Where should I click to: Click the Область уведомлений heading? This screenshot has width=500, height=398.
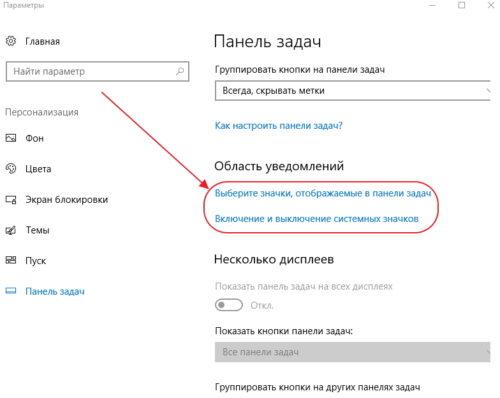279,166
